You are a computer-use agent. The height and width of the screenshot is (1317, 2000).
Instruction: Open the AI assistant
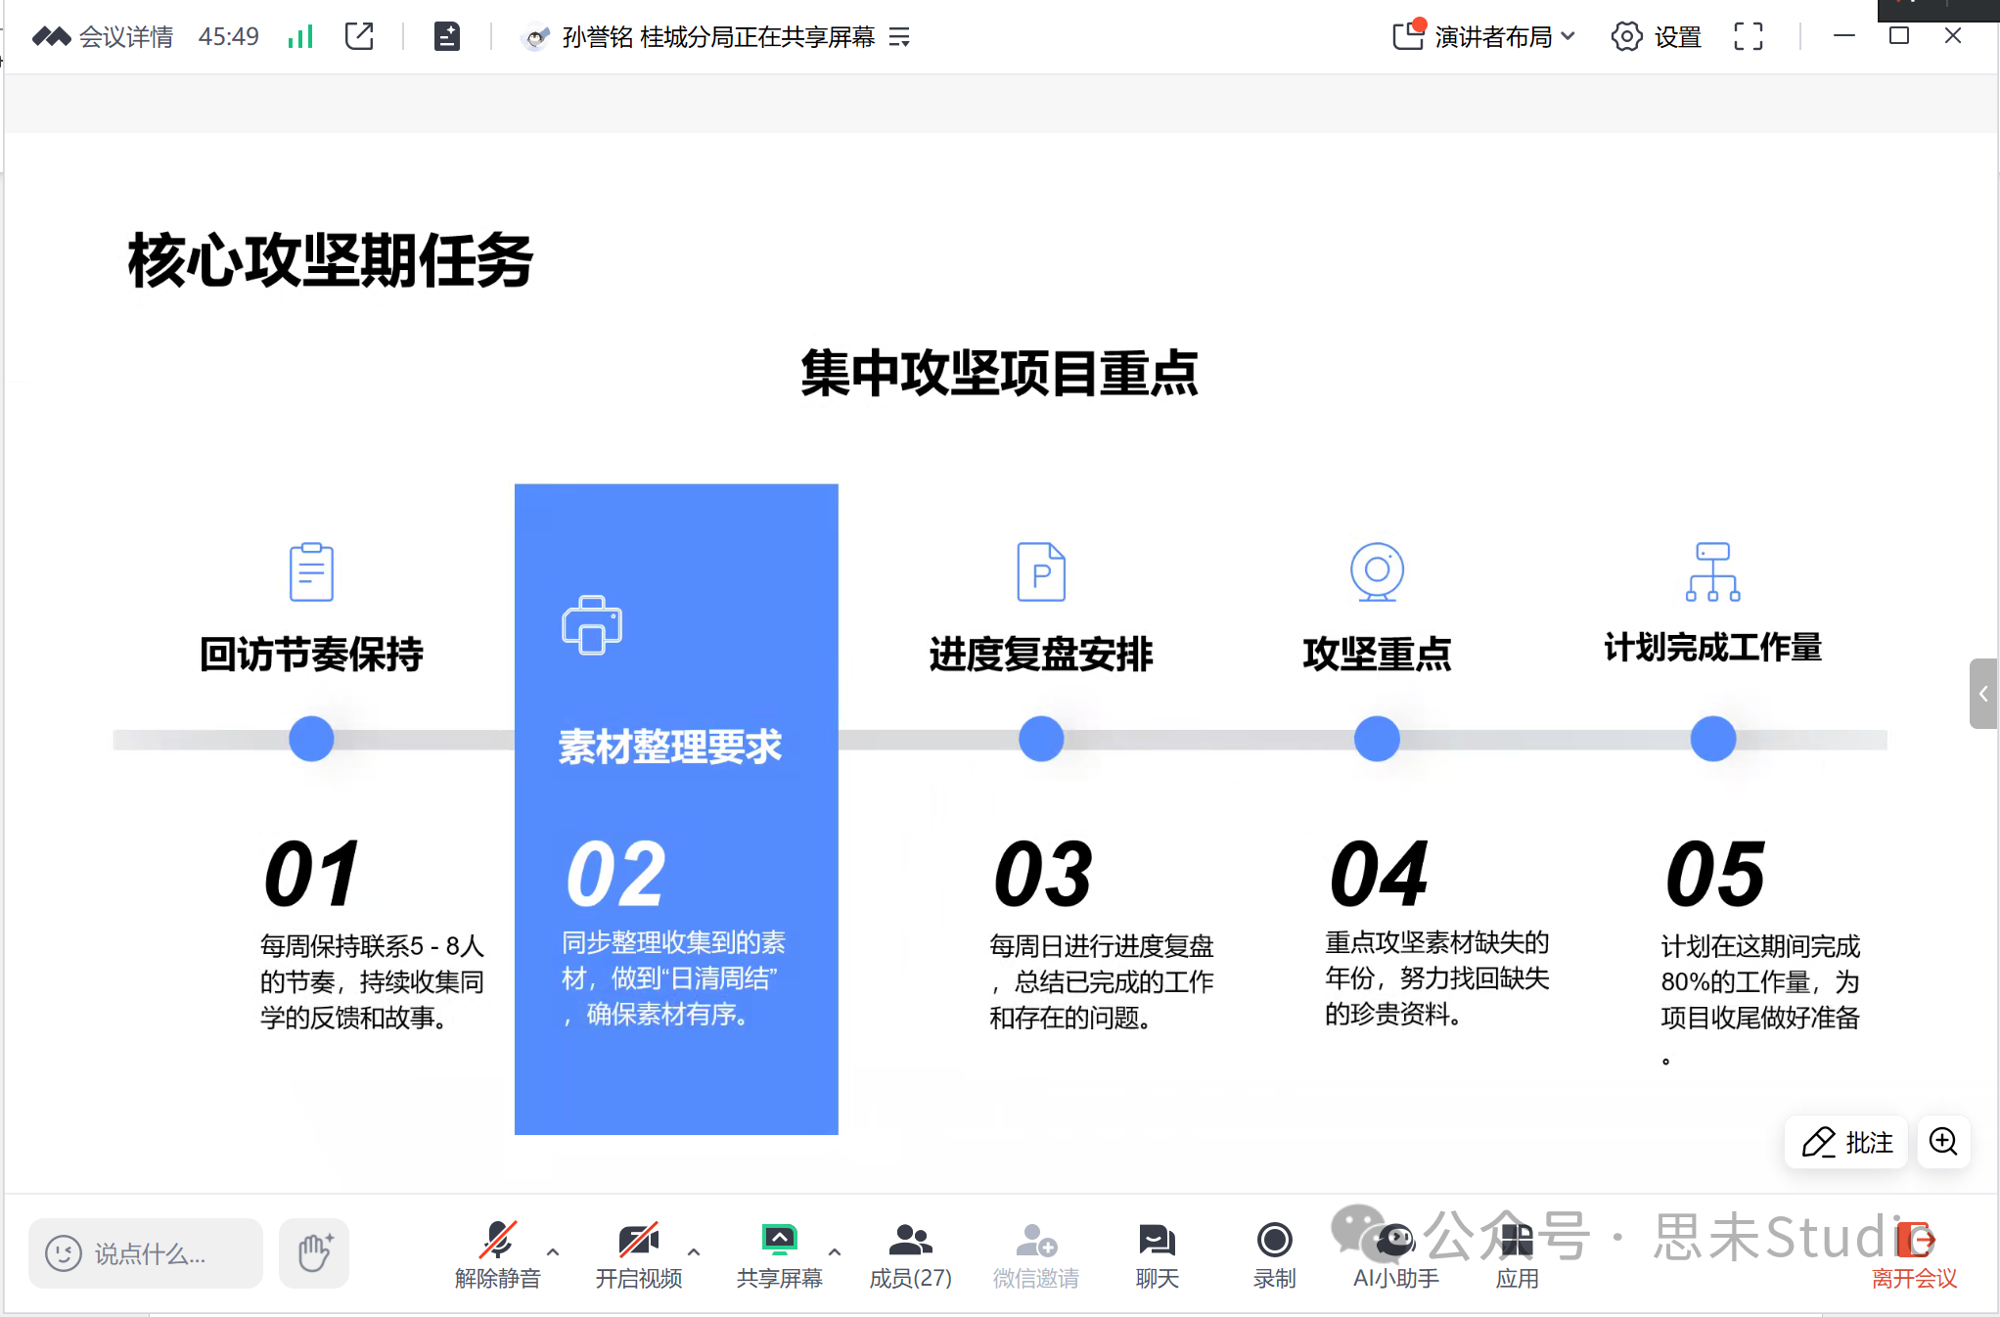pos(1395,1255)
